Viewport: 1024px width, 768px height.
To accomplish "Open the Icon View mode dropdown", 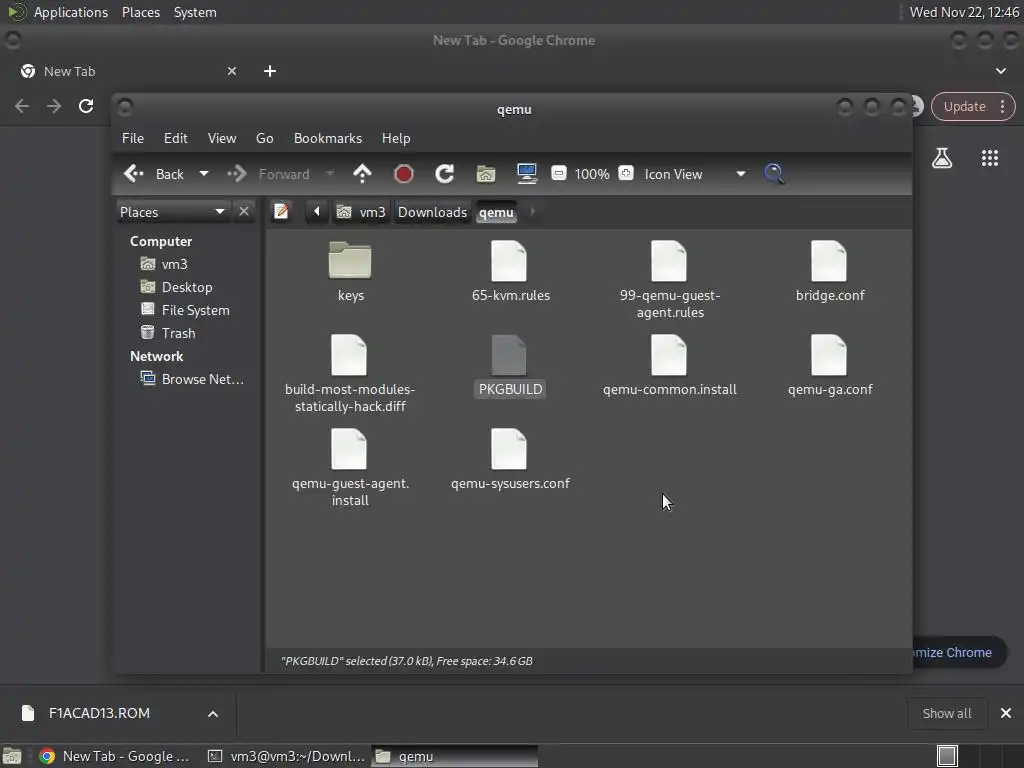I will click(695, 174).
